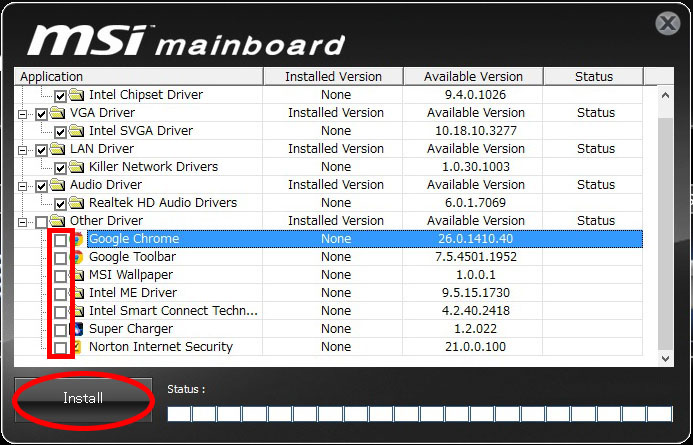This screenshot has width=693, height=445.
Task: Enable the Norton Internet Security checkbox
Action: [x=61, y=347]
